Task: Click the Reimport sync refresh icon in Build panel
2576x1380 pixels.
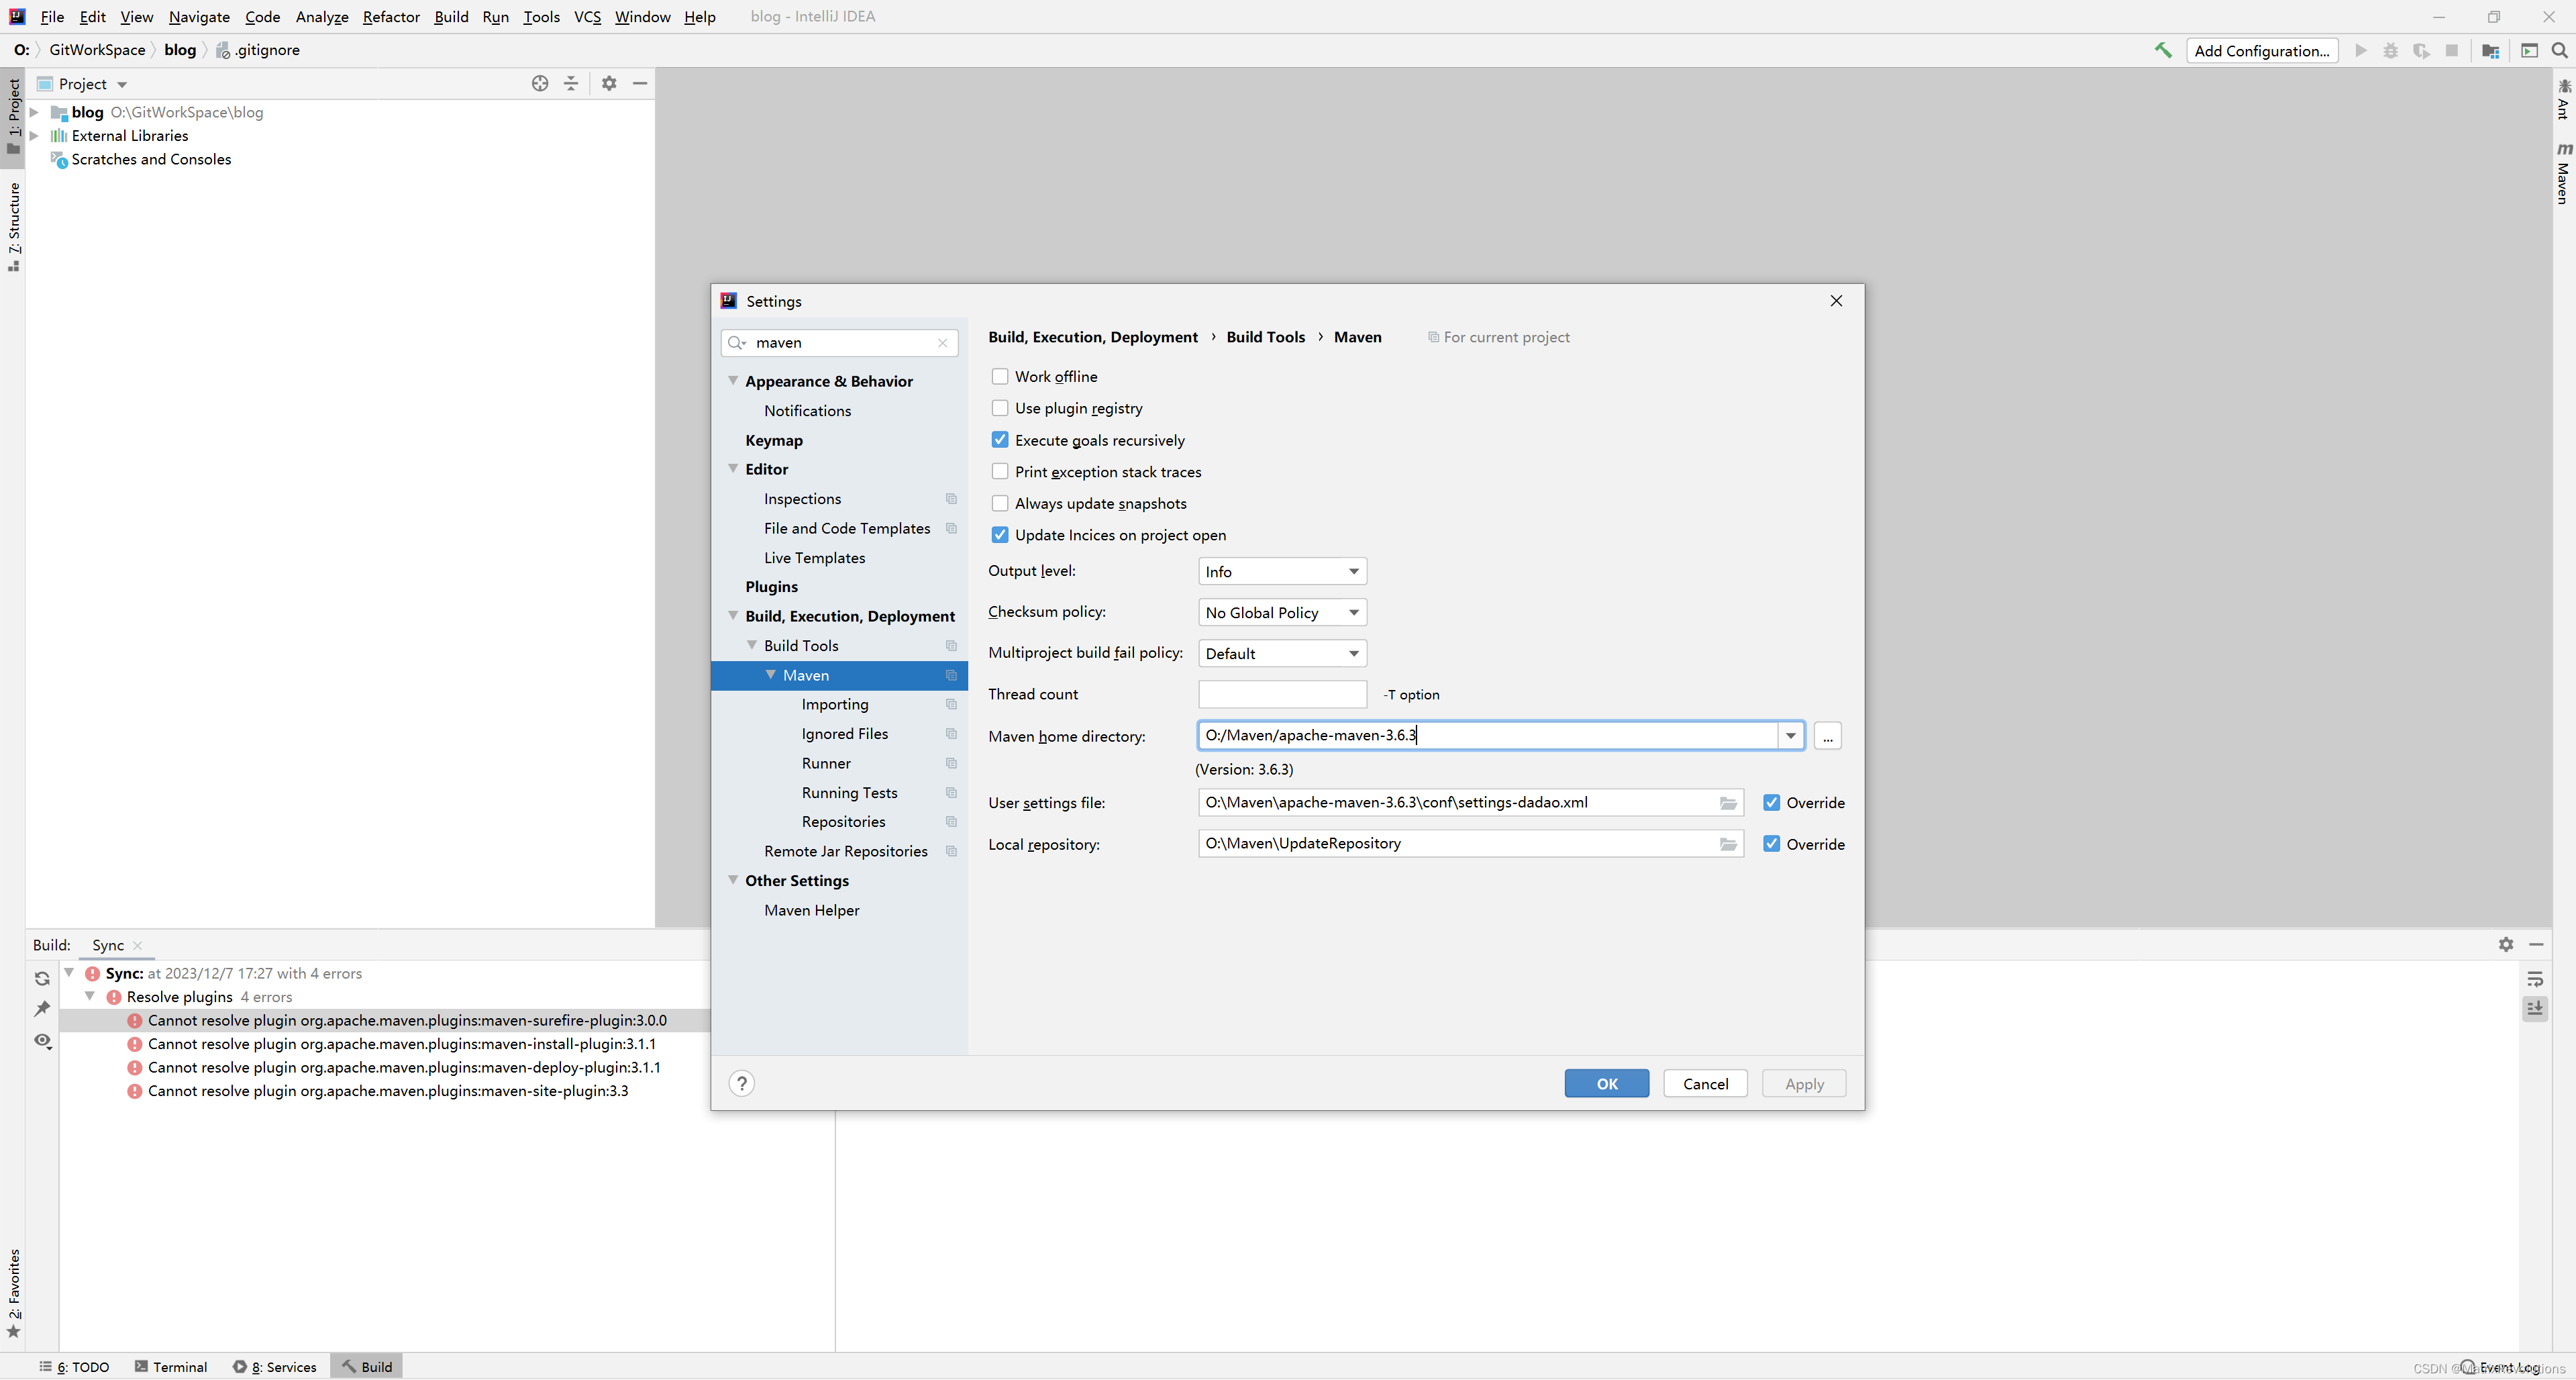Action: [42, 978]
